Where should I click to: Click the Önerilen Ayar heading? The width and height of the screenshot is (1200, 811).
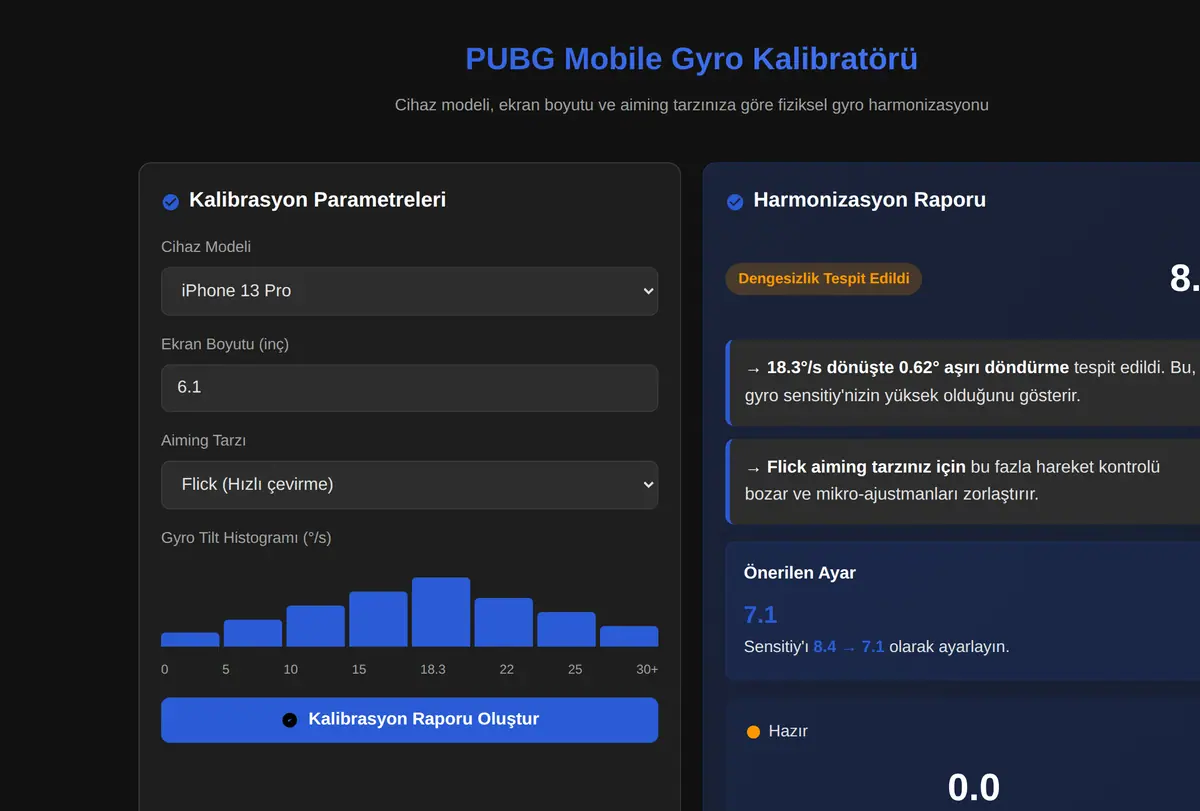click(800, 573)
